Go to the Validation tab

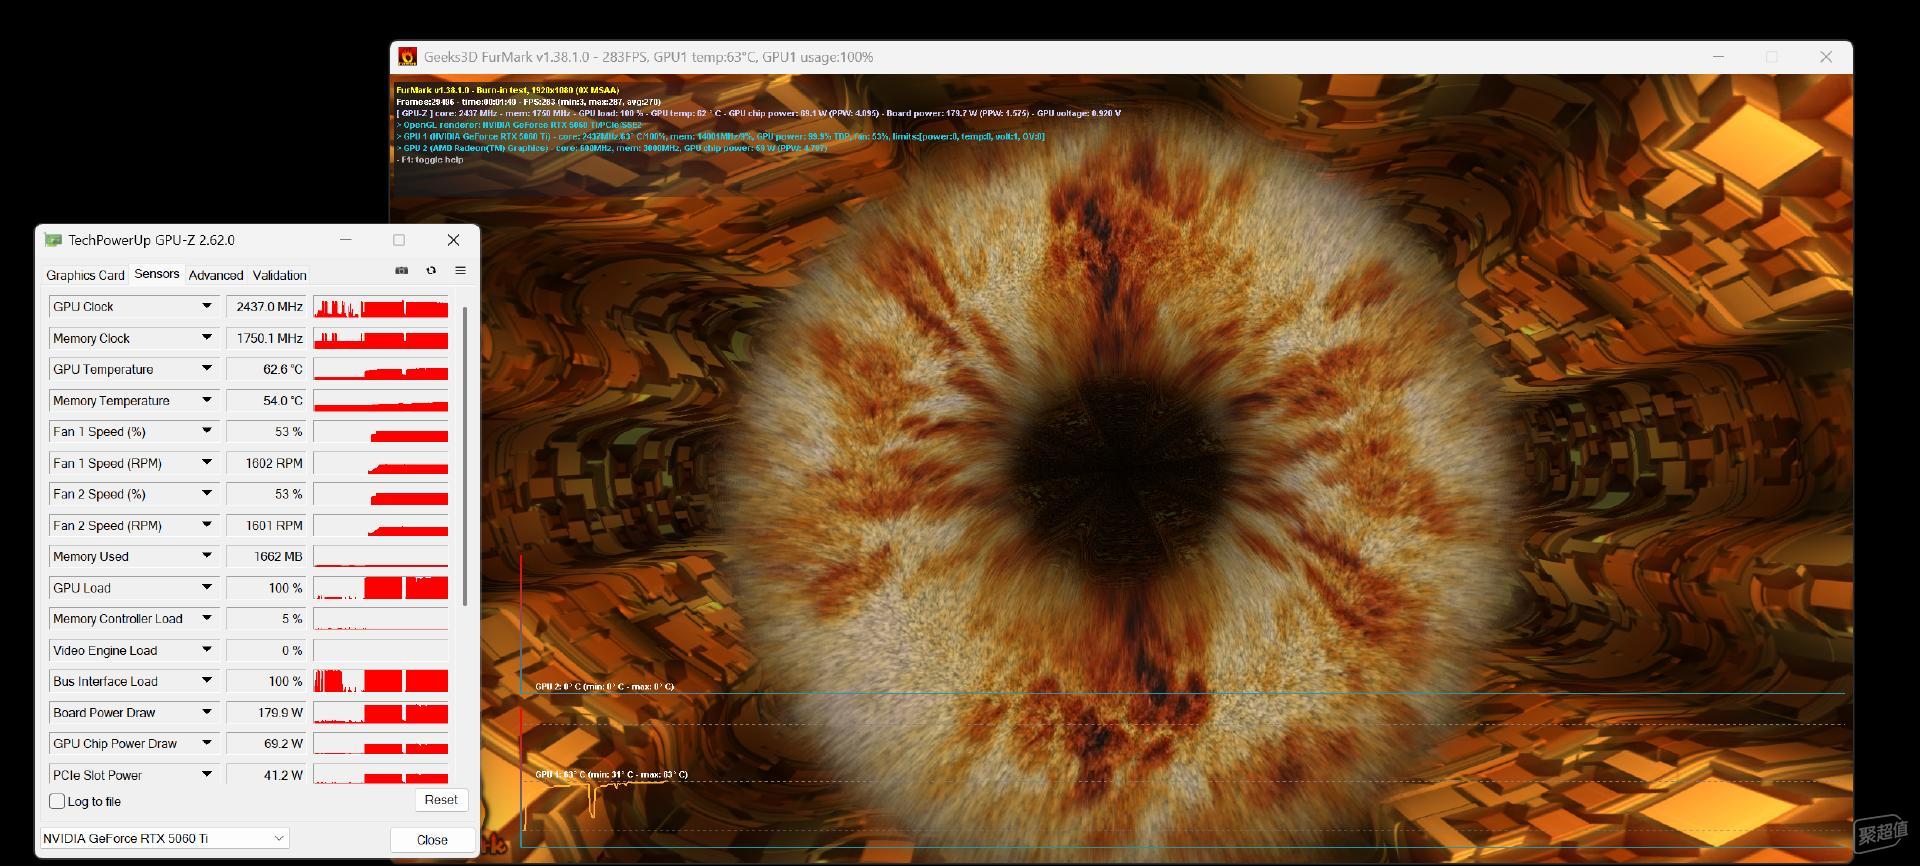(280, 275)
